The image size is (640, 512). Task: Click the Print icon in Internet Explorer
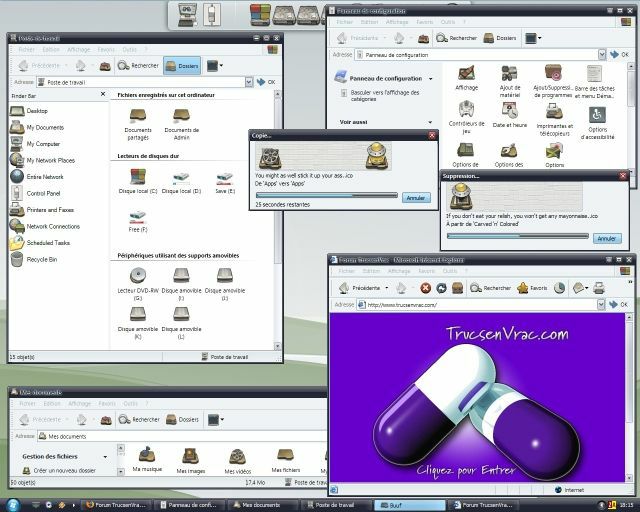[x=599, y=288]
